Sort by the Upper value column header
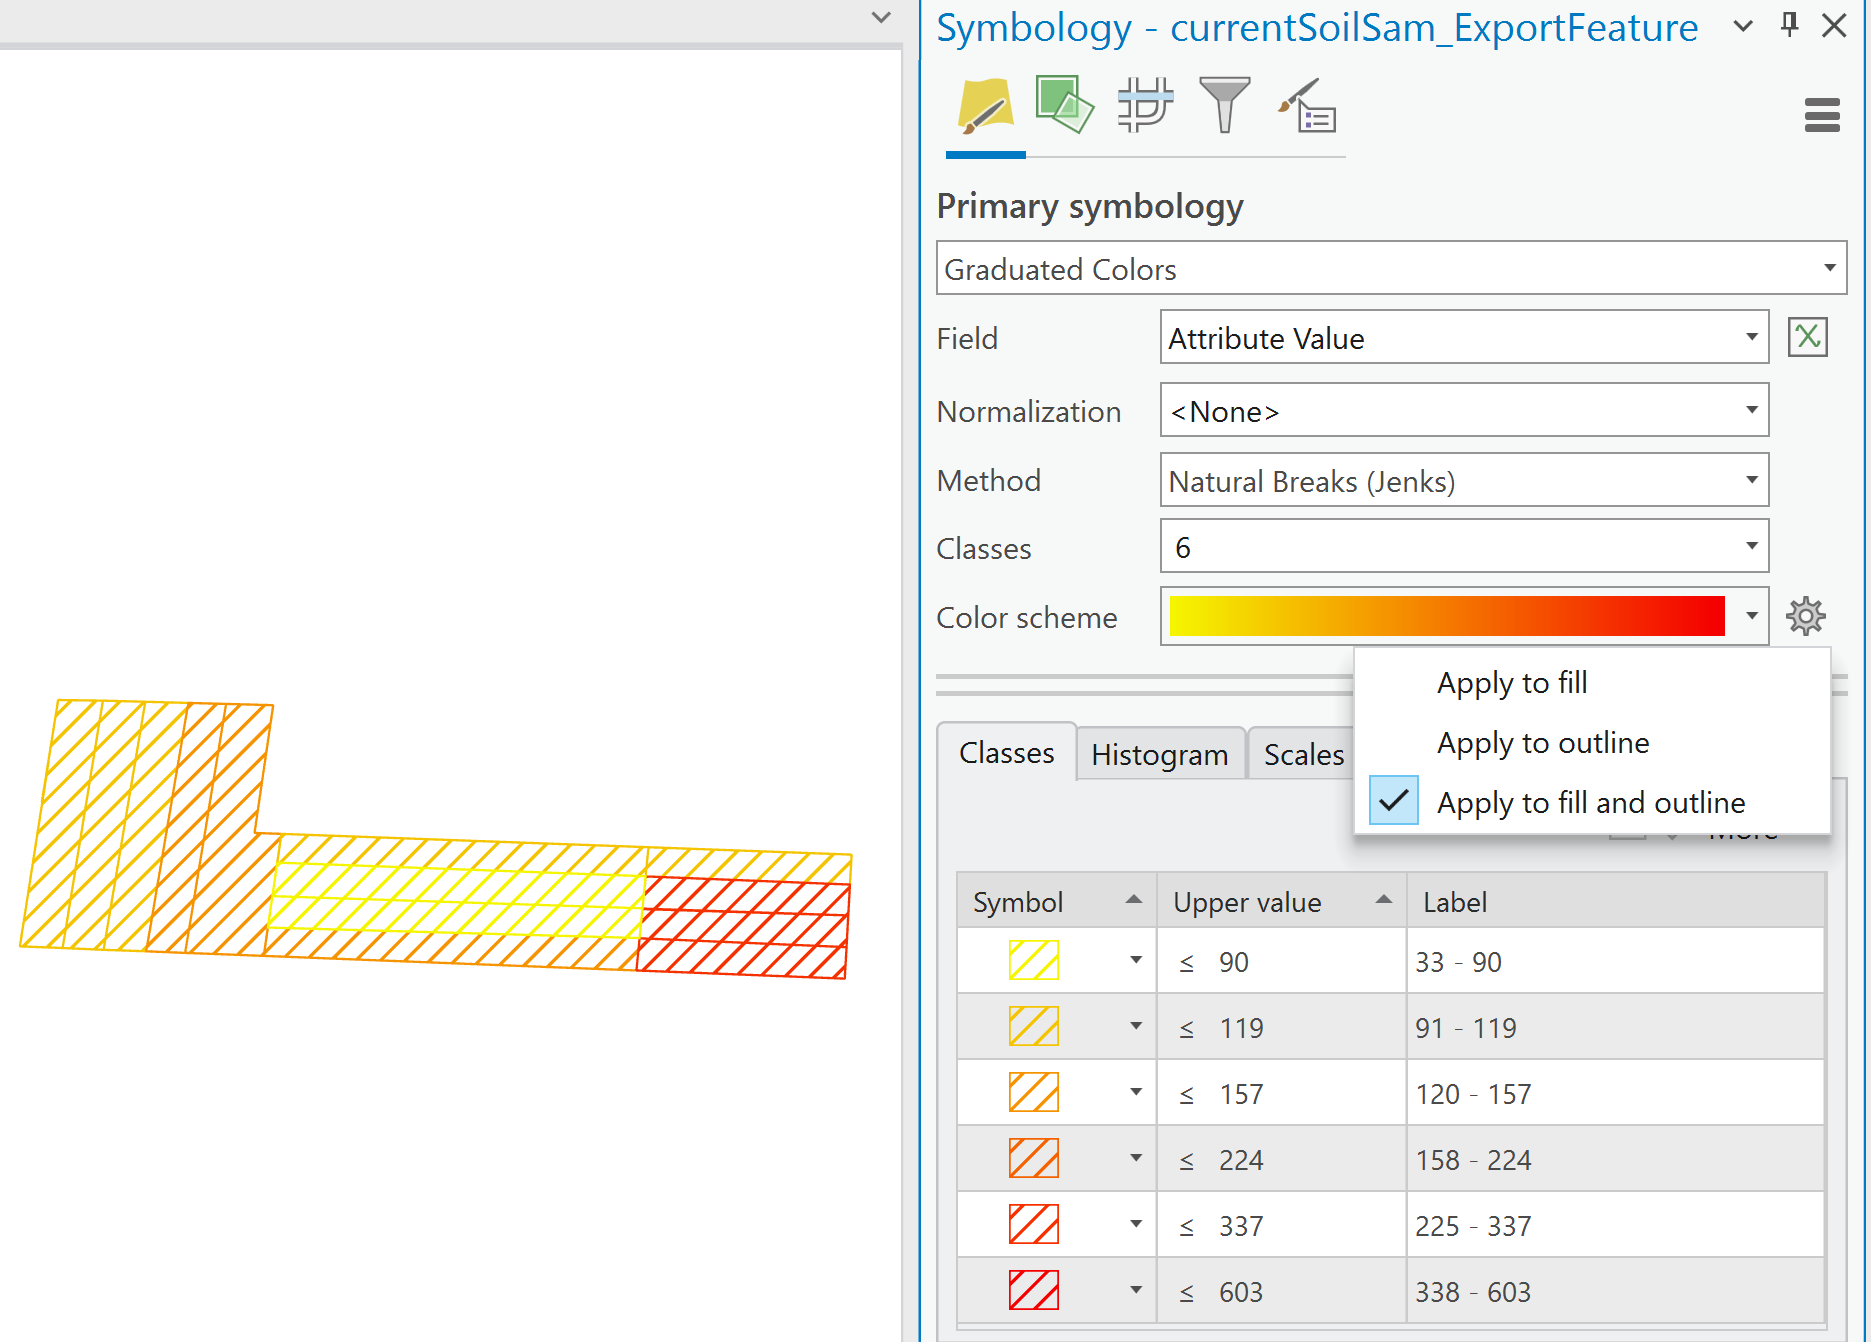The image size is (1871, 1342). (1282, 901)
